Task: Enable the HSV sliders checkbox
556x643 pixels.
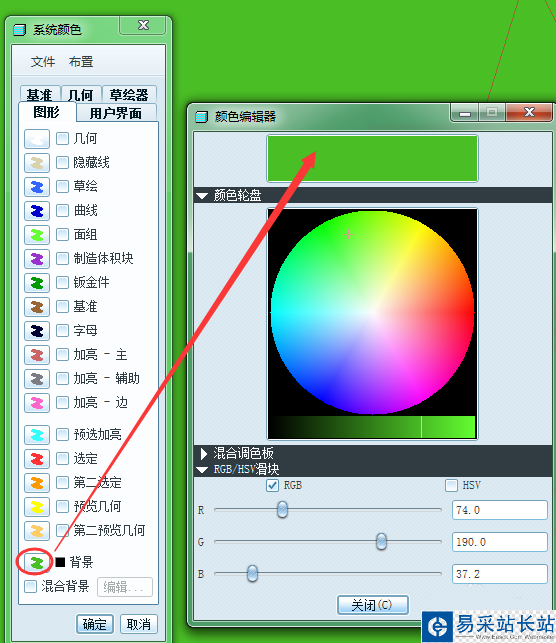Action: coord(451,486)
